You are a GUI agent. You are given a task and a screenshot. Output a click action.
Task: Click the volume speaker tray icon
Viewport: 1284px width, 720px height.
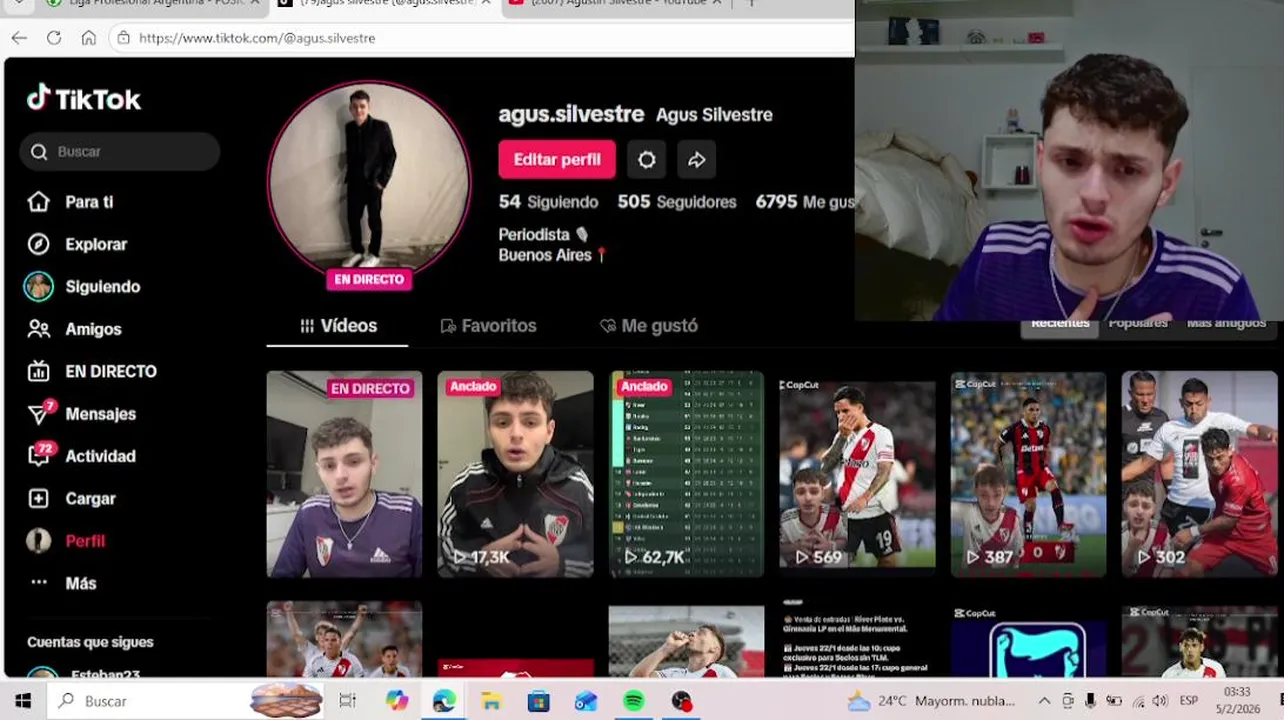pos(1160,701)
